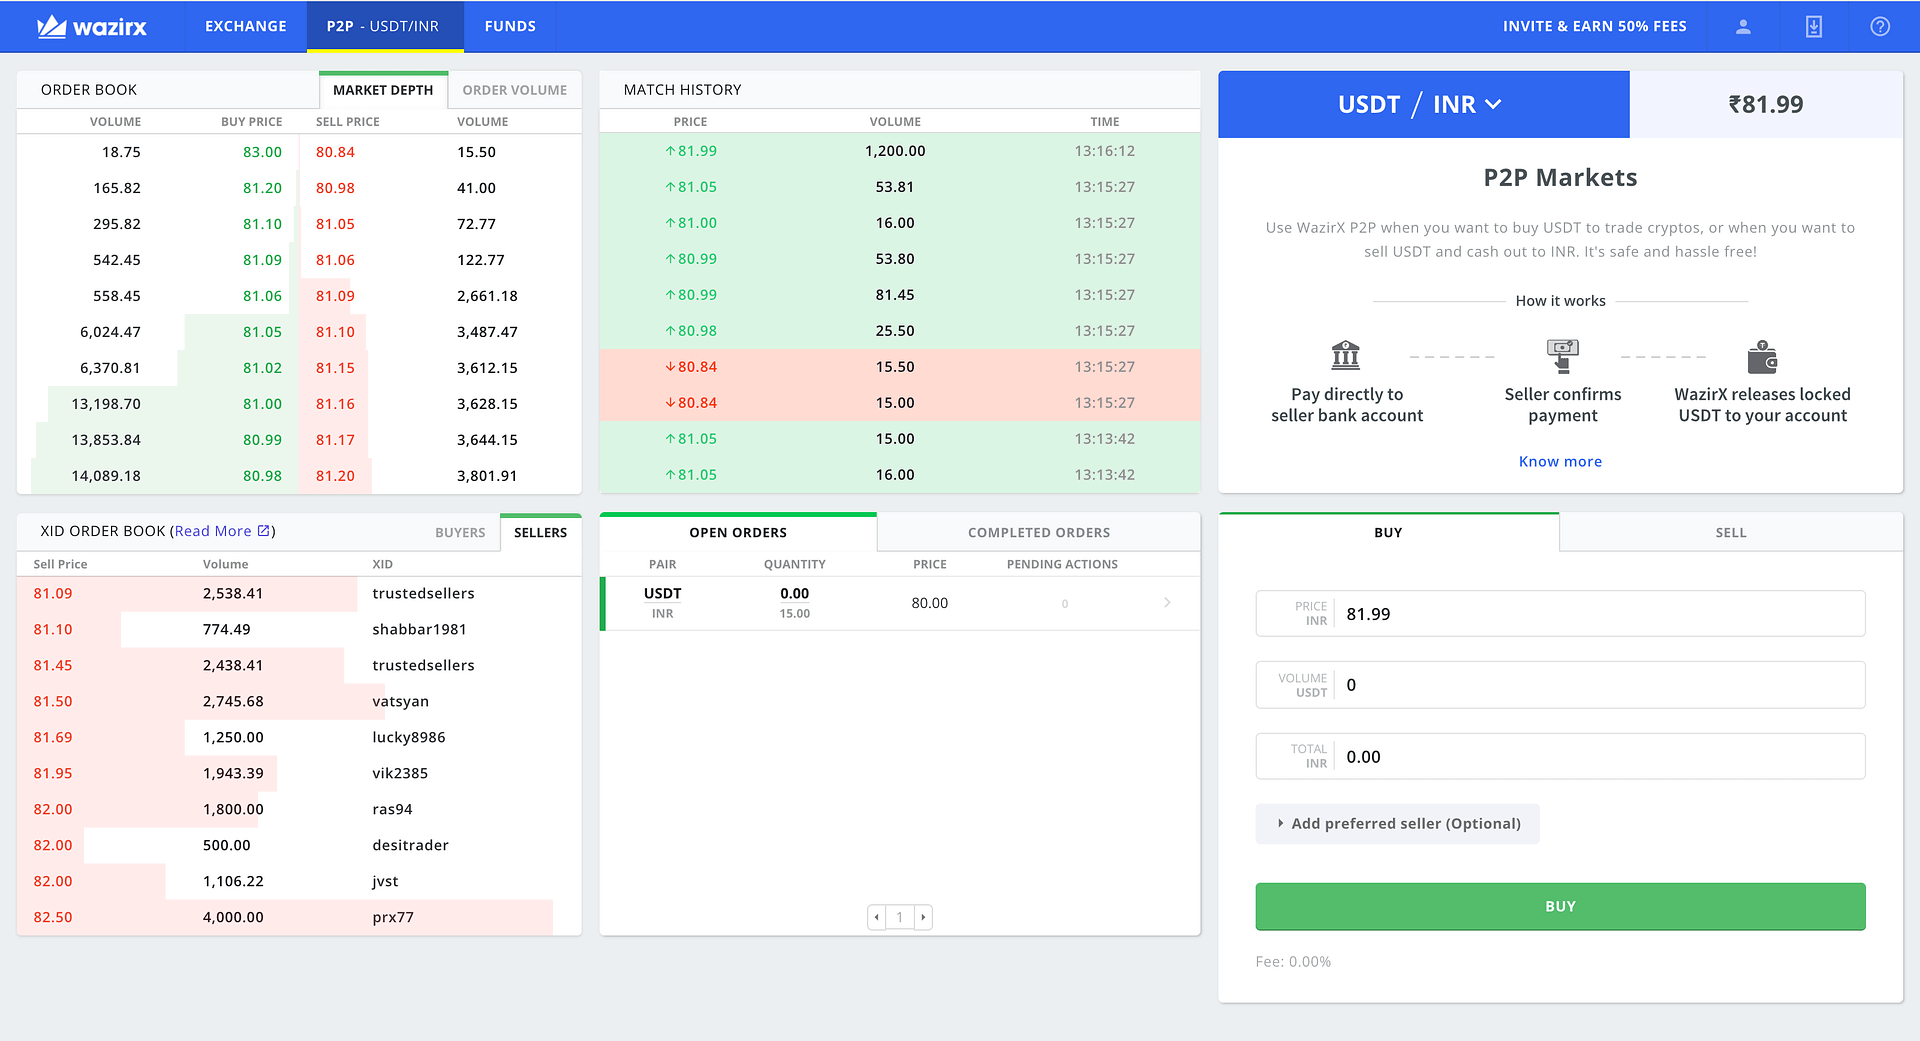Screen dimensions: 1920x1041
Task: Select the BUY order tab
Action: pos(1388,532)
